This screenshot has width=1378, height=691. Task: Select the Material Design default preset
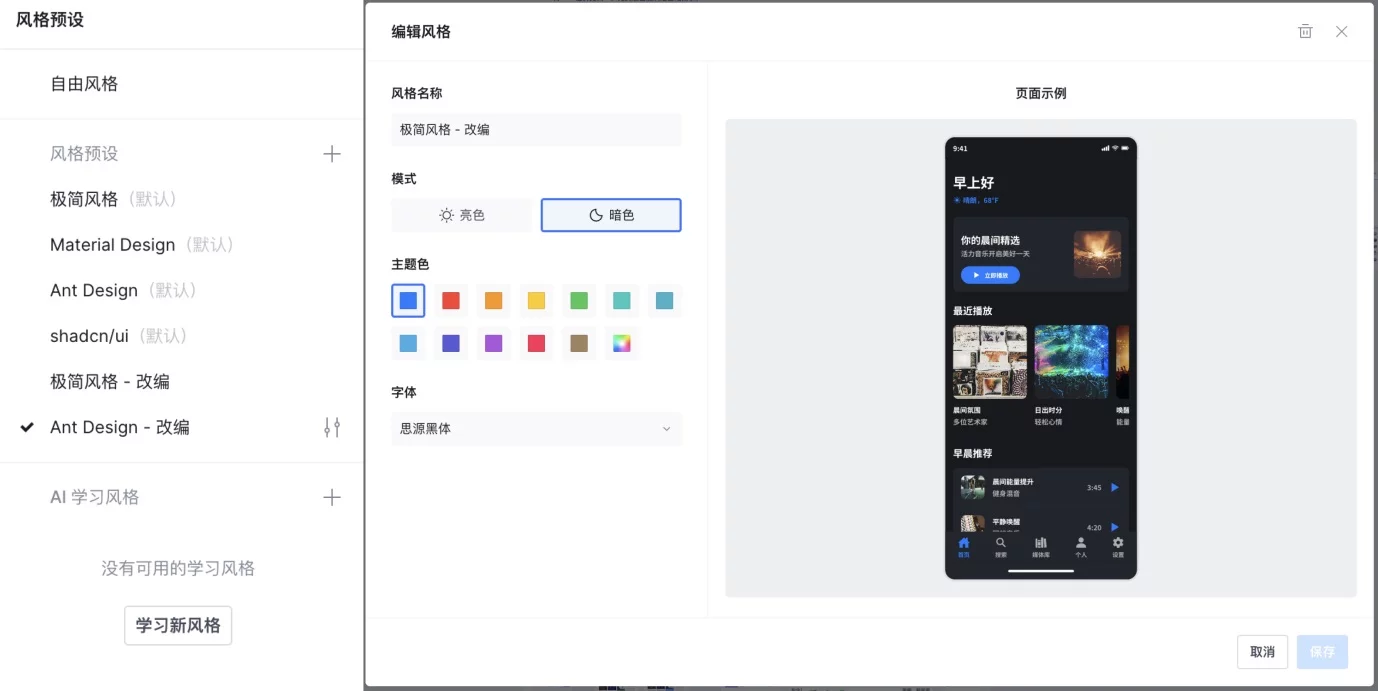pos(112,244)
